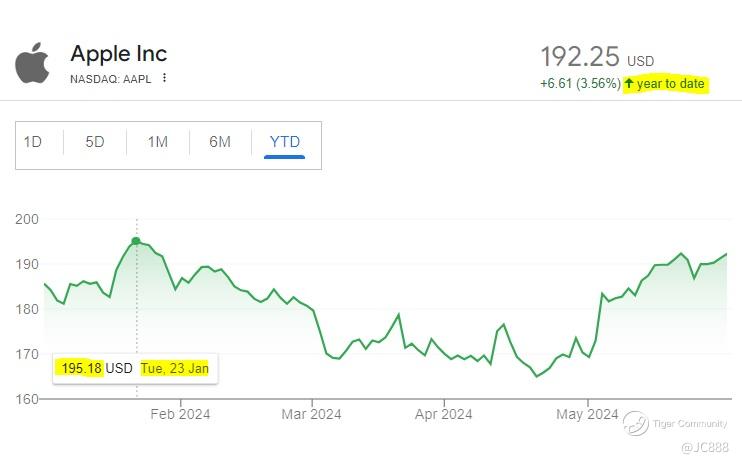The width and height of the screenshot is (742, 464).
Task: Choose the 6M range tab
Action: 220,142
